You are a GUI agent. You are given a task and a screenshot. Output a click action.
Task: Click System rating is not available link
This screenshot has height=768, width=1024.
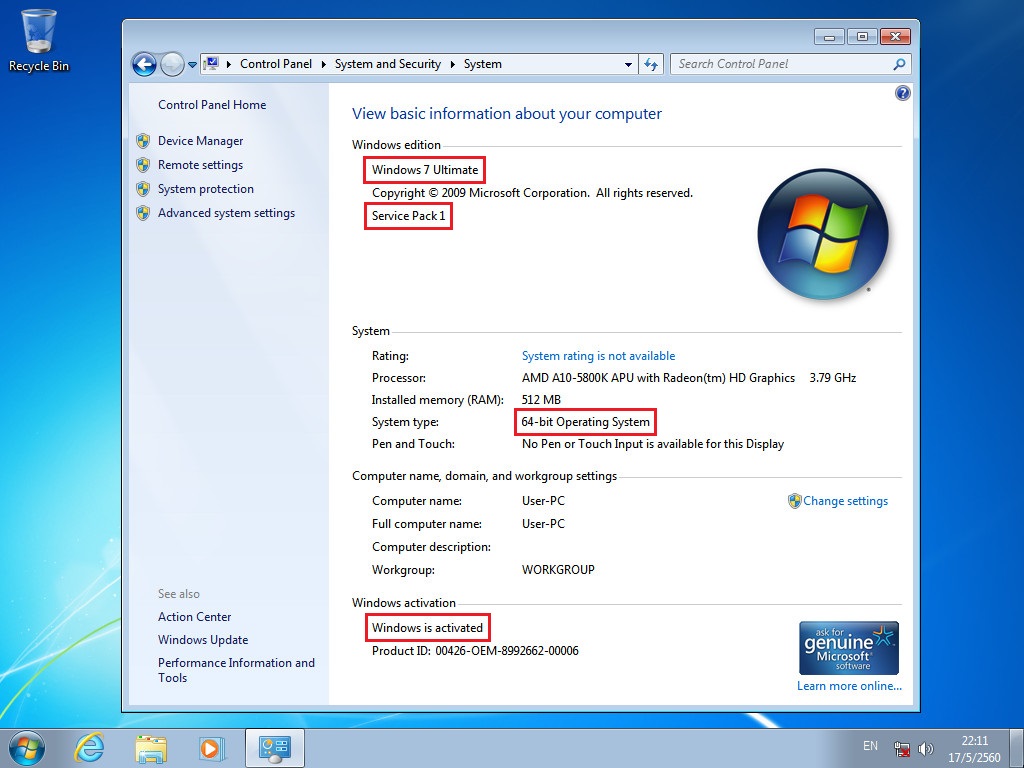pyautogui.click(x=598, y=356)
